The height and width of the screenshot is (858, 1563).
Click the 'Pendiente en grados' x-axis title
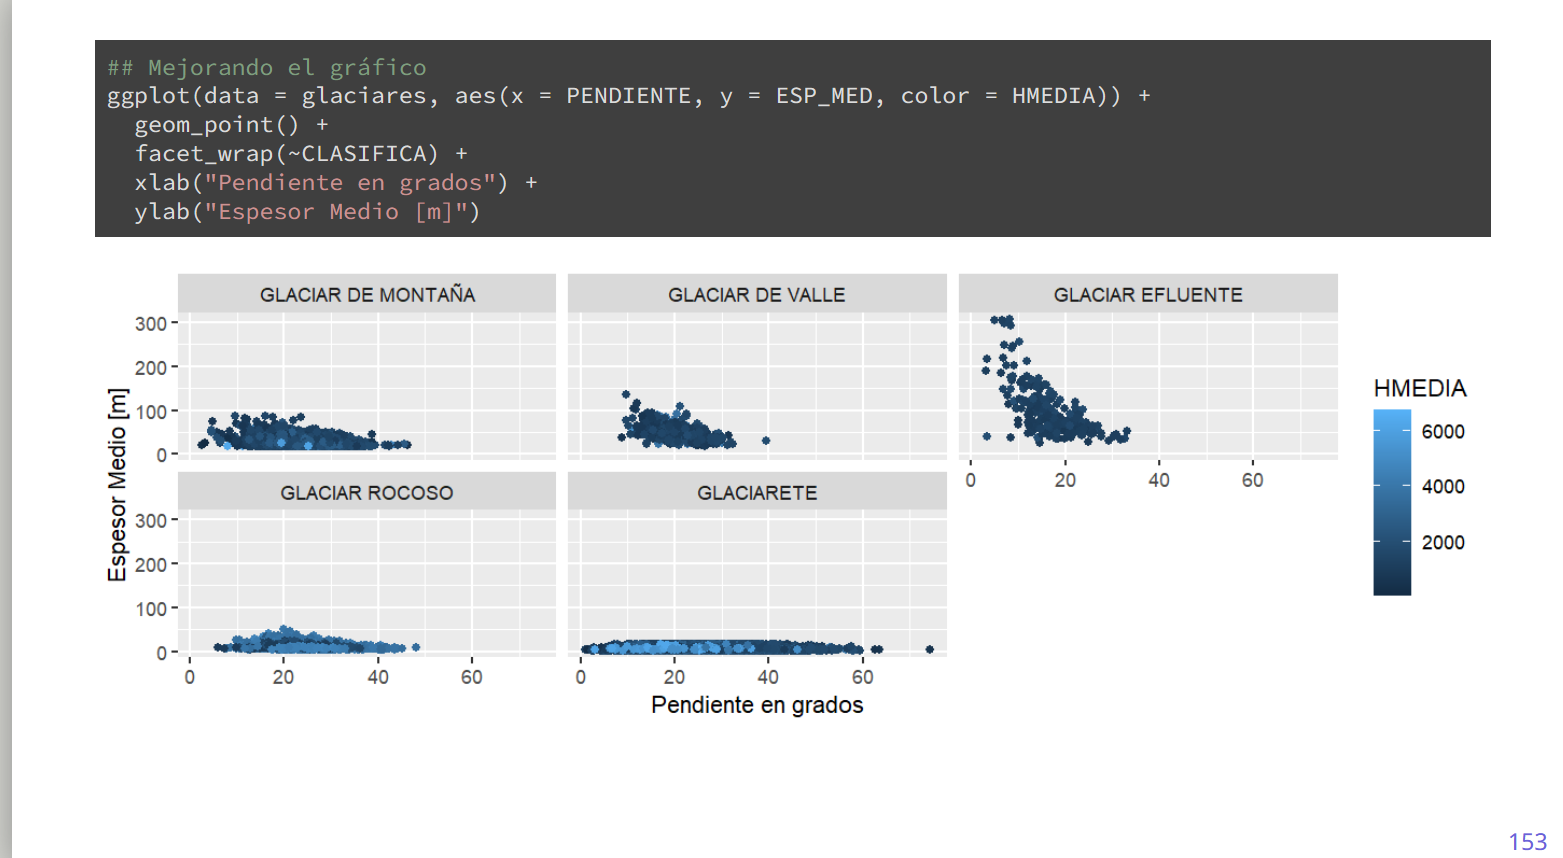pyautogui.click(x=756, y=705)
